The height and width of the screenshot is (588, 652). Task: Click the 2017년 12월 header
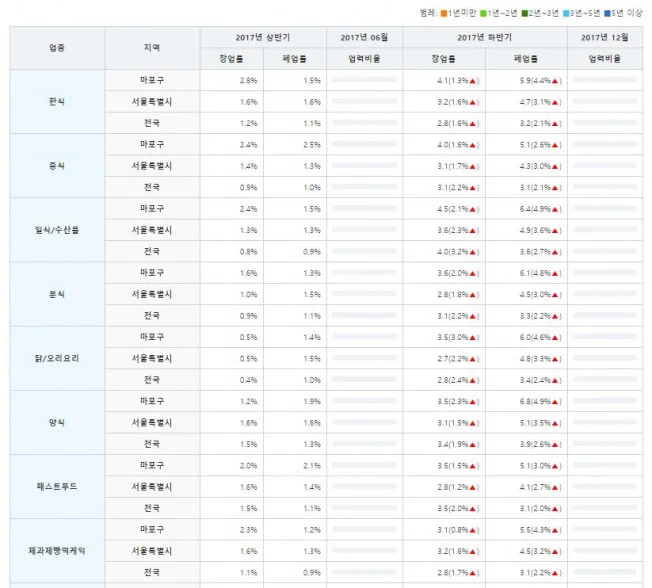(x=605, y=37)
